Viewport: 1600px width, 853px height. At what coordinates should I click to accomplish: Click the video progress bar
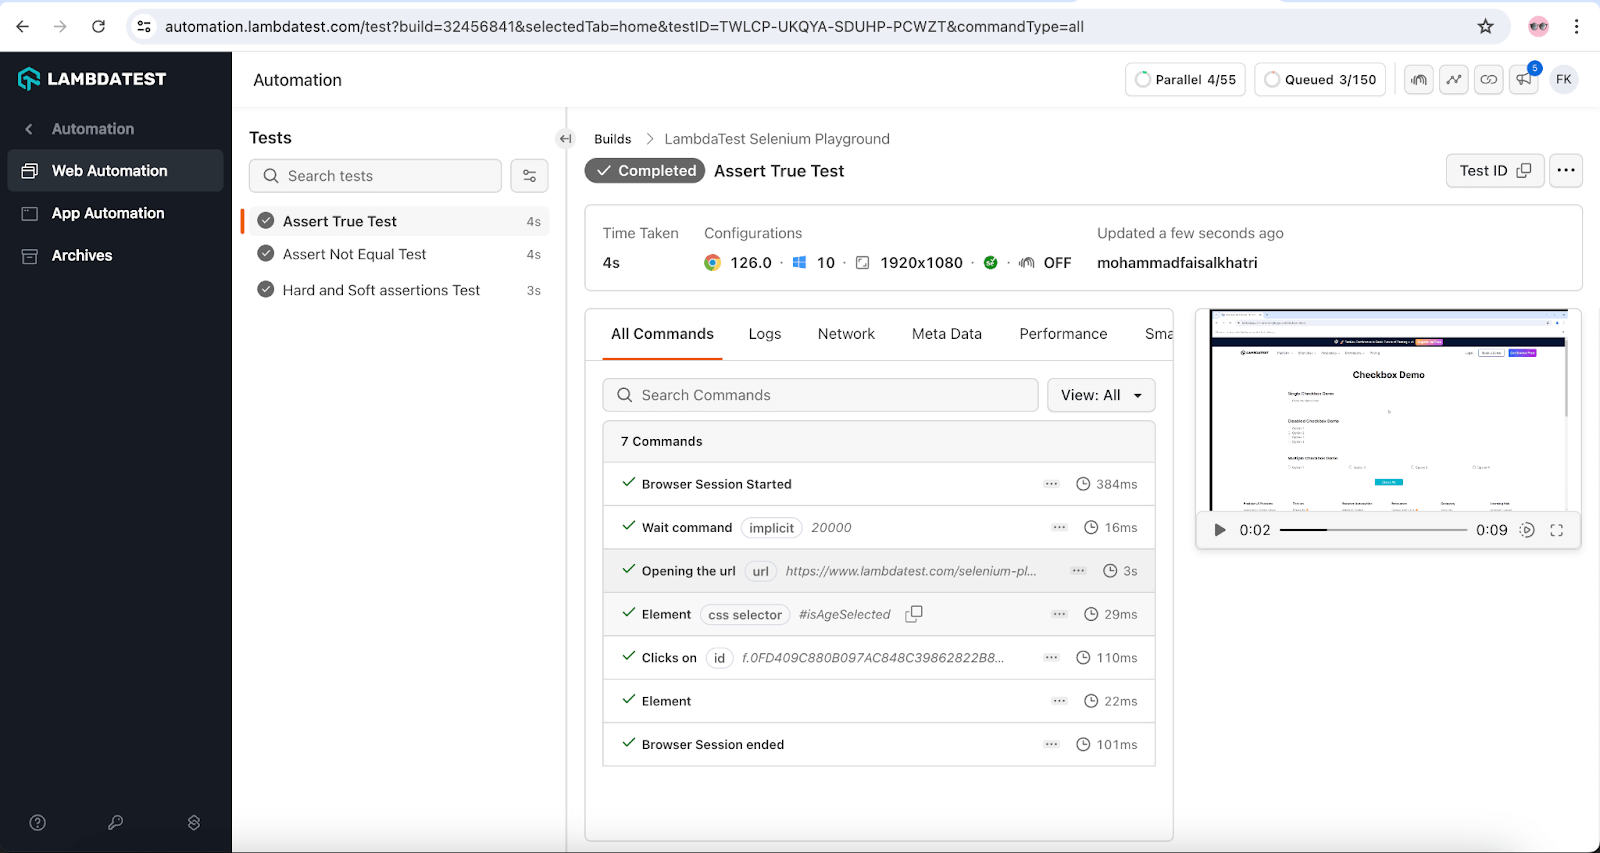point(1373,530)
